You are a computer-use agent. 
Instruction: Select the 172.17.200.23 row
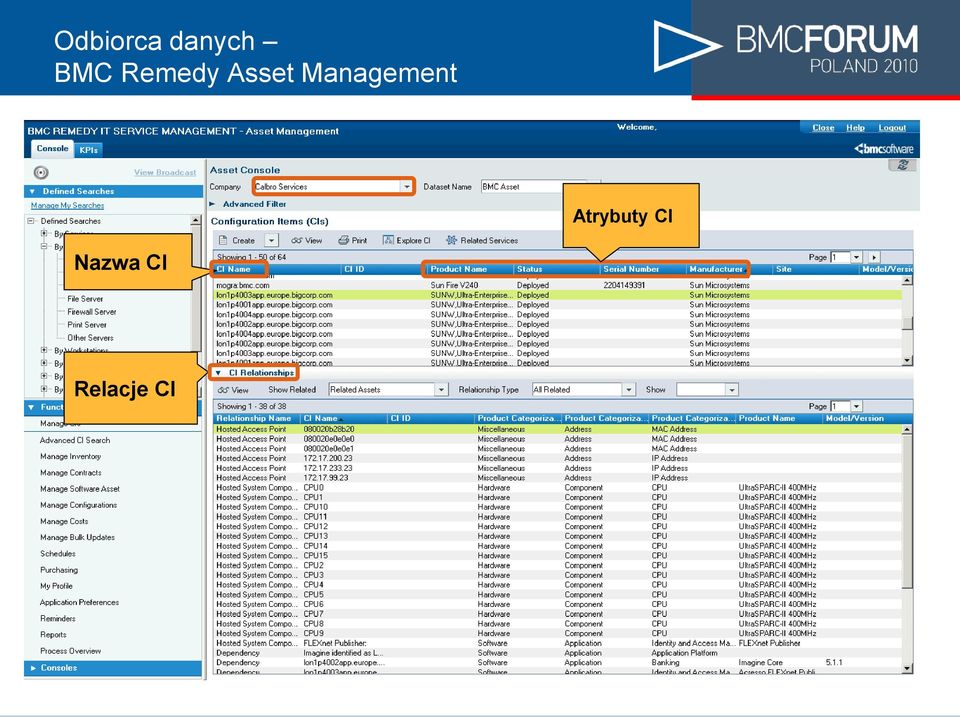click(557, 459)
